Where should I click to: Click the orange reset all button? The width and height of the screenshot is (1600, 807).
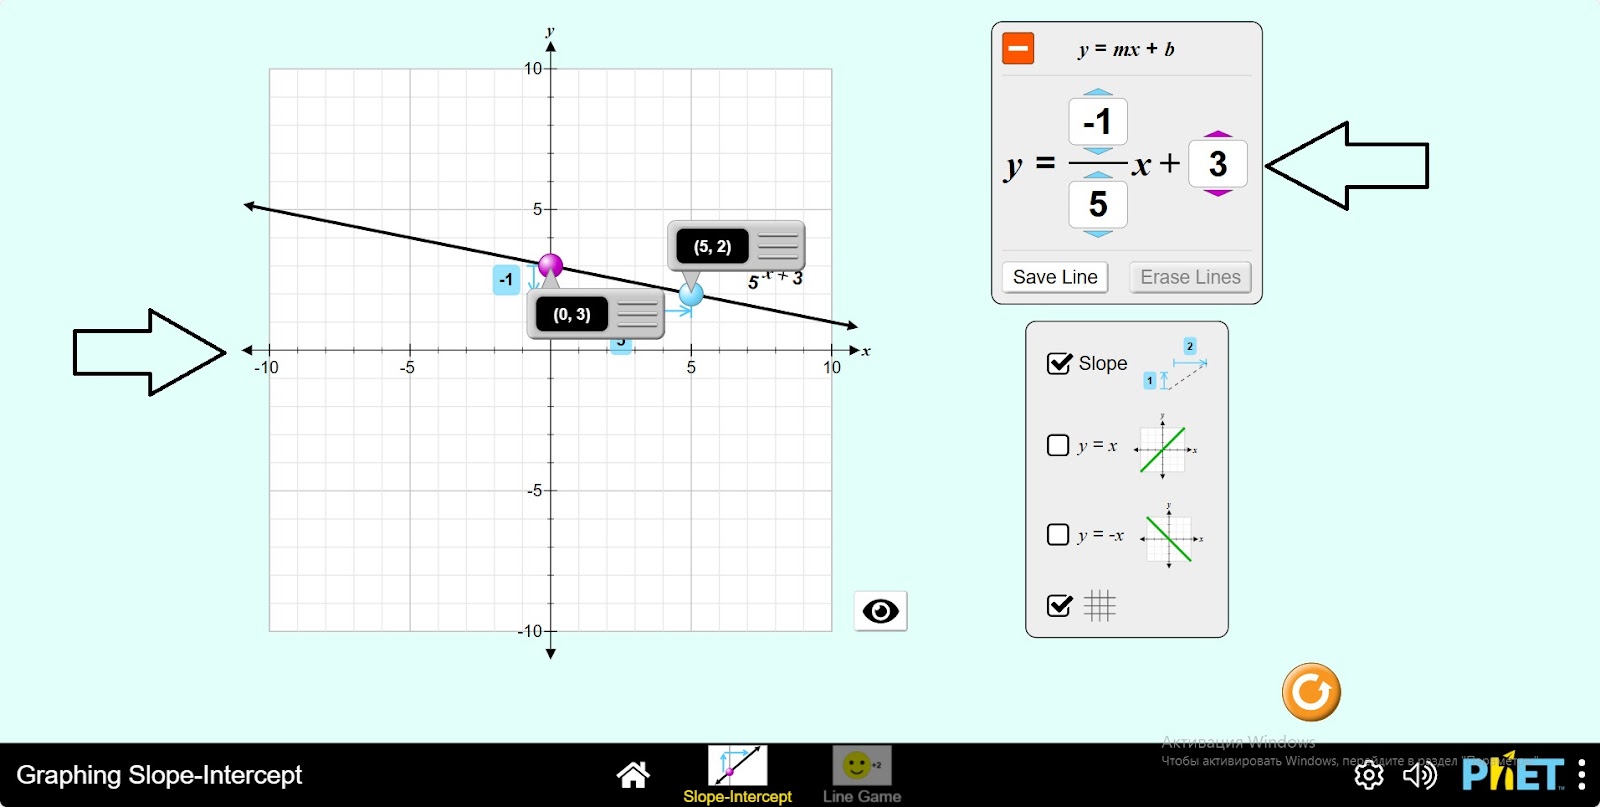tap(1311, 692)
